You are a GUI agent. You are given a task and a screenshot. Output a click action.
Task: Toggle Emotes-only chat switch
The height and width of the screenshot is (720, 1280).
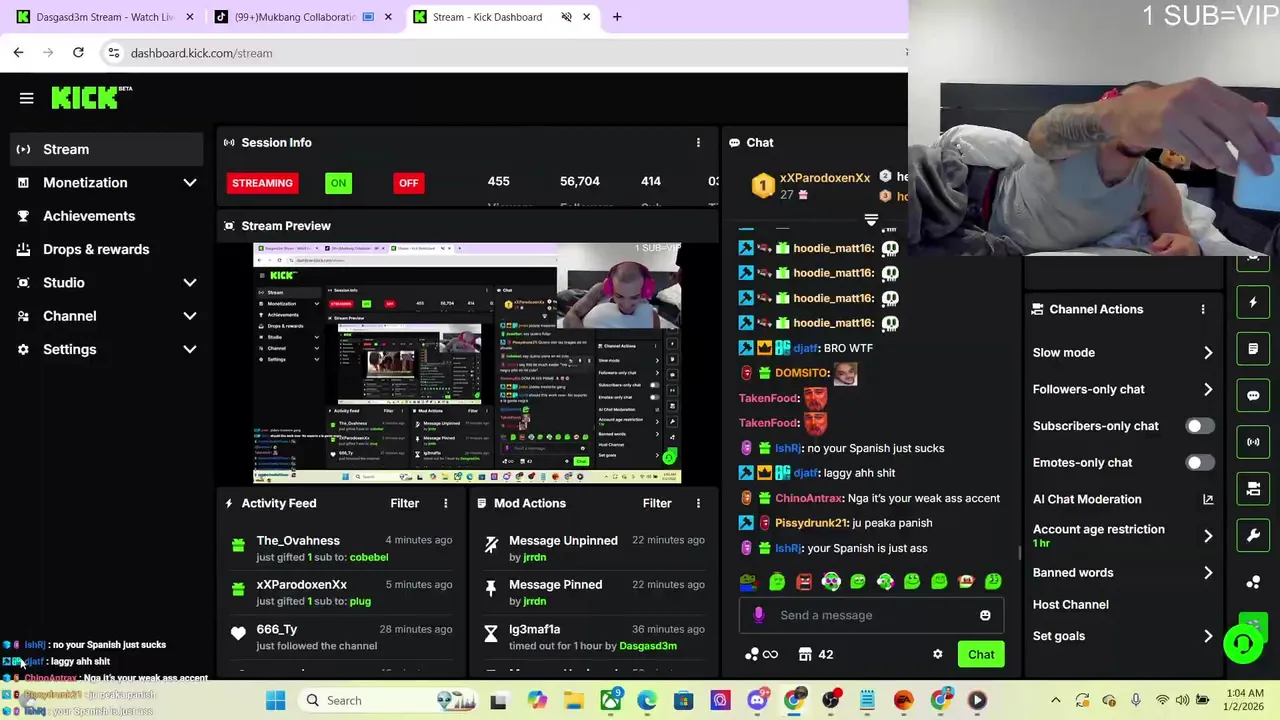pos(1199,463)
